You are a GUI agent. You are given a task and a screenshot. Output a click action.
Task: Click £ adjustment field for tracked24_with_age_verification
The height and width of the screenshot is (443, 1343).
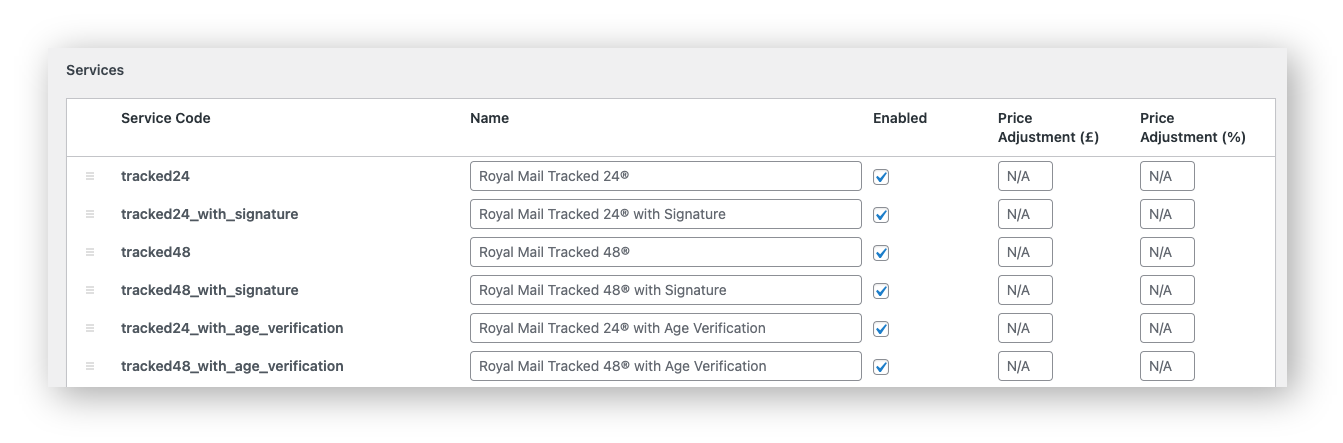coord(1025,328)
